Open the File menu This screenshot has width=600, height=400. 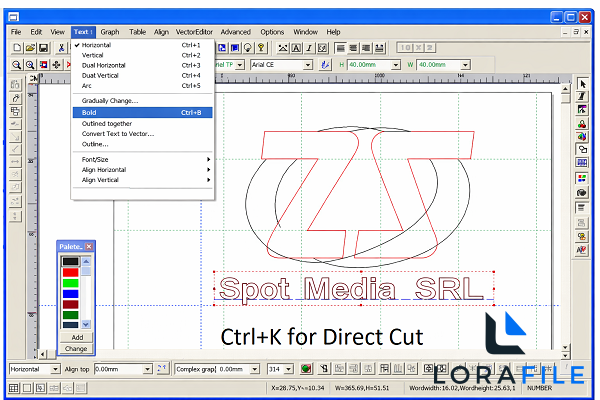pyautogui.click(x=16, y=32)
